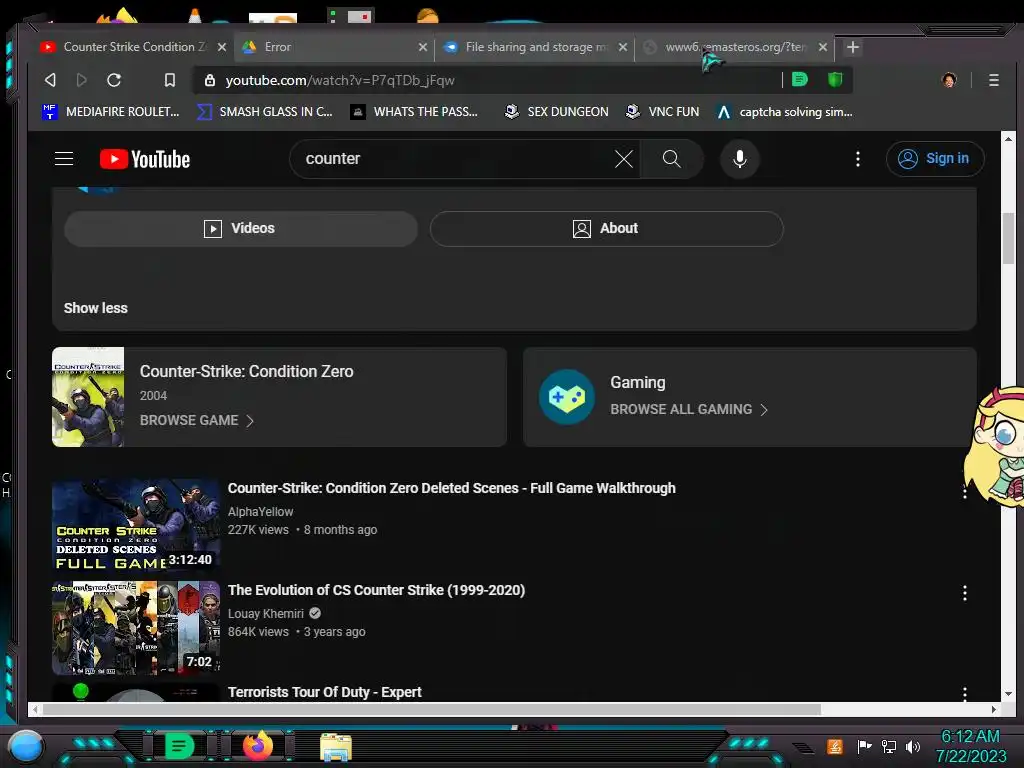The image size is (1024, 768).
Task: Open options for Terrorists Tour Of Duty video
Action: 965,694
